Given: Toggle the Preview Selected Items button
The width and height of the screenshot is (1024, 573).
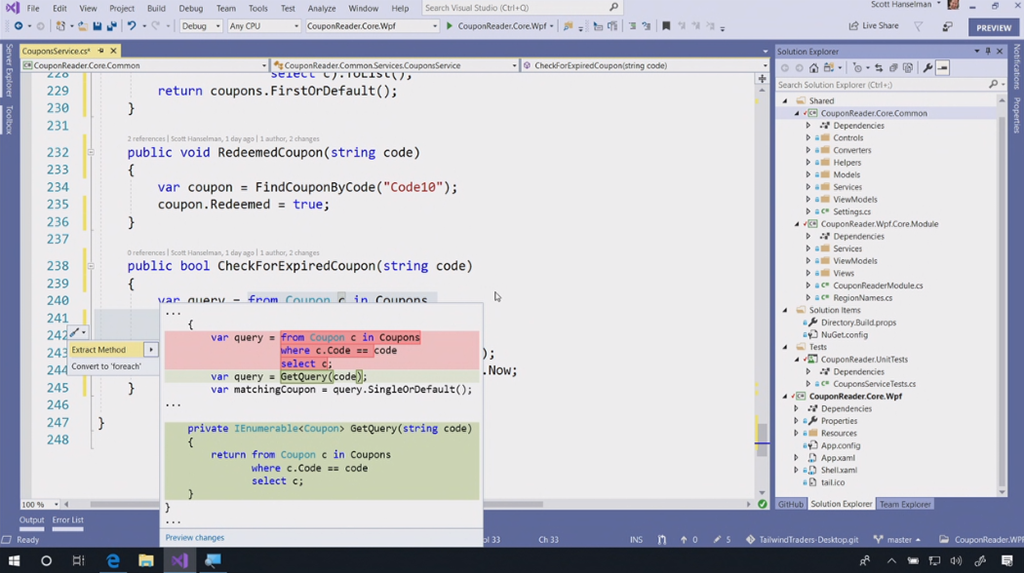Looking at the screenshot, I should coord(943,68).
